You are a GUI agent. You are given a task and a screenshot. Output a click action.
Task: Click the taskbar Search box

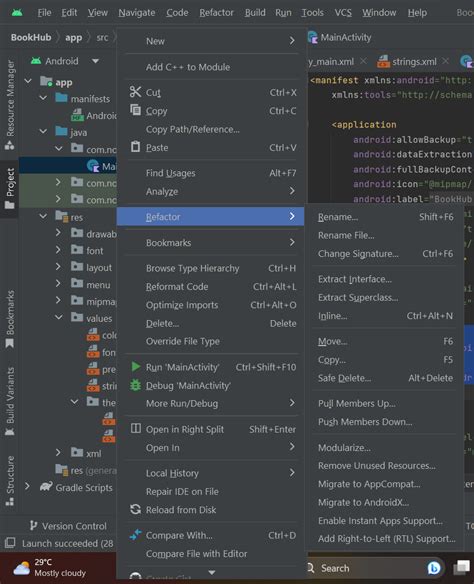374,568
